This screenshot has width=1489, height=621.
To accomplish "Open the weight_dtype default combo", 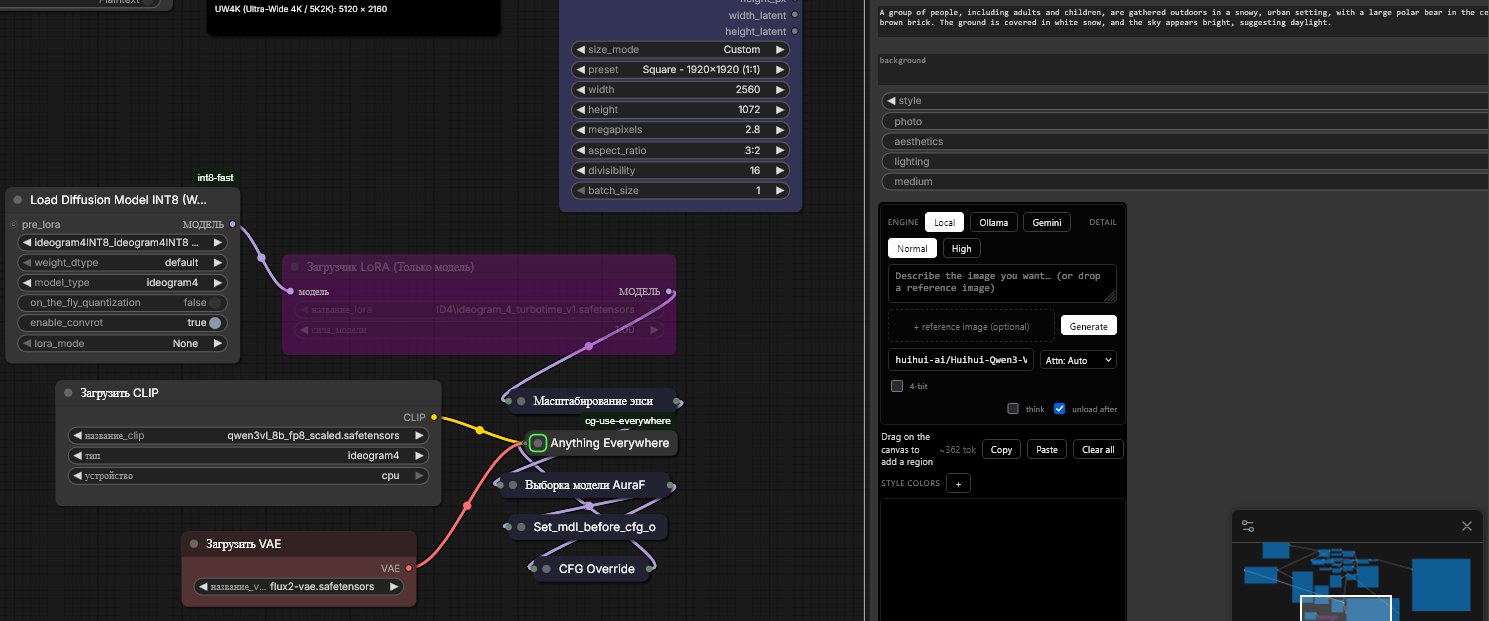I will (122, 263).
